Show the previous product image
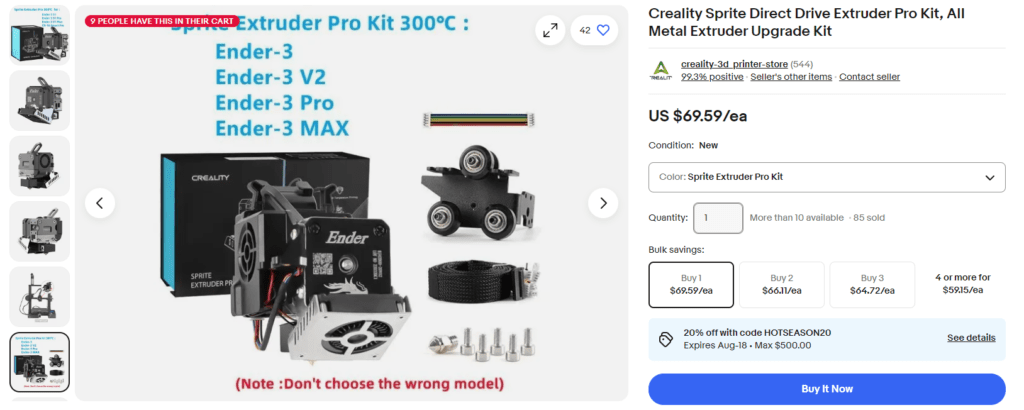 click(100, 203)
